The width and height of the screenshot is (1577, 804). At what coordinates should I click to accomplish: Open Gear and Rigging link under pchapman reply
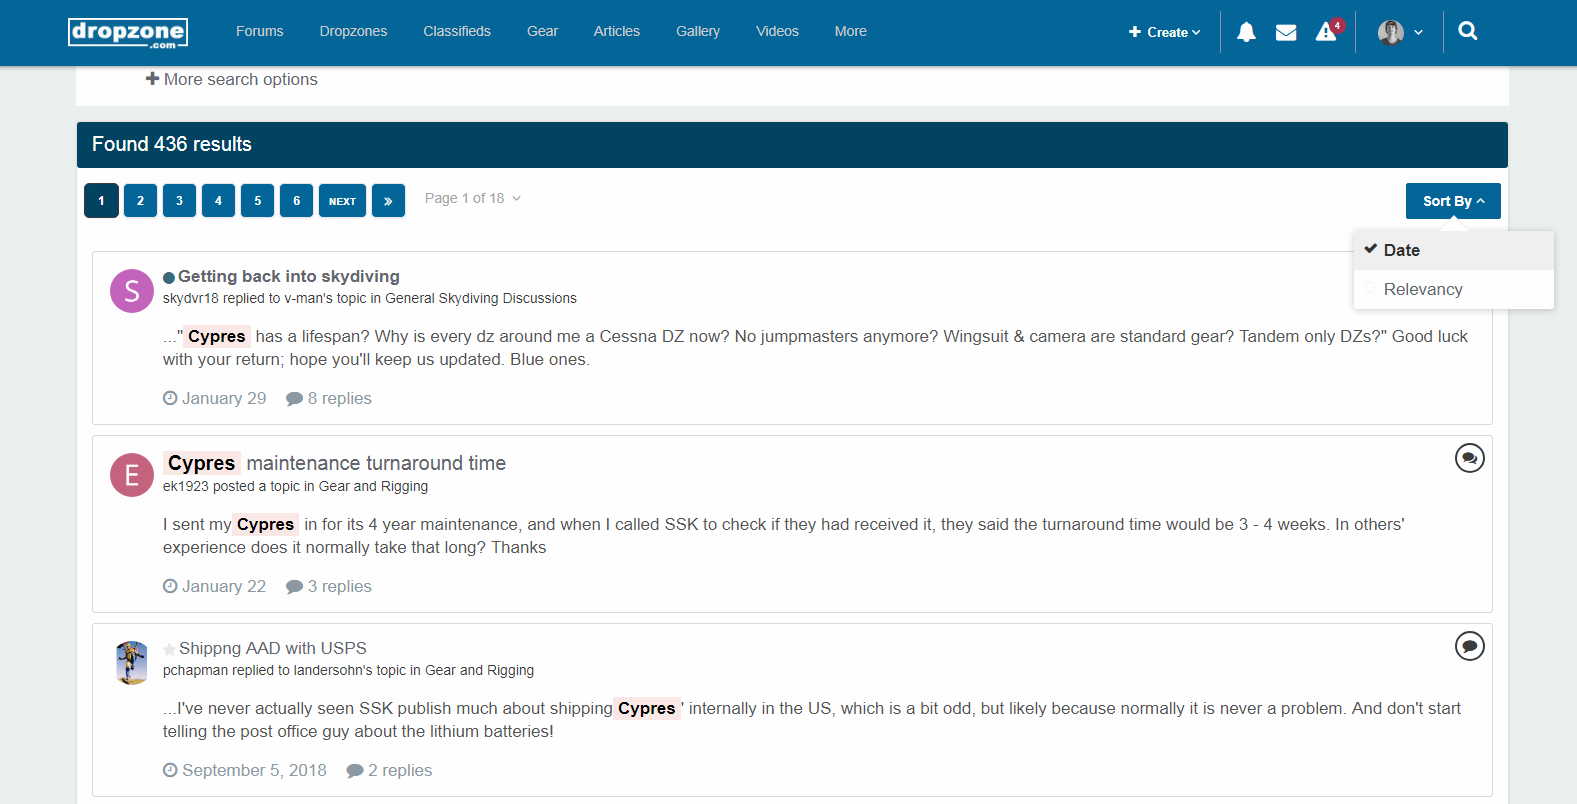coord(479,670)
